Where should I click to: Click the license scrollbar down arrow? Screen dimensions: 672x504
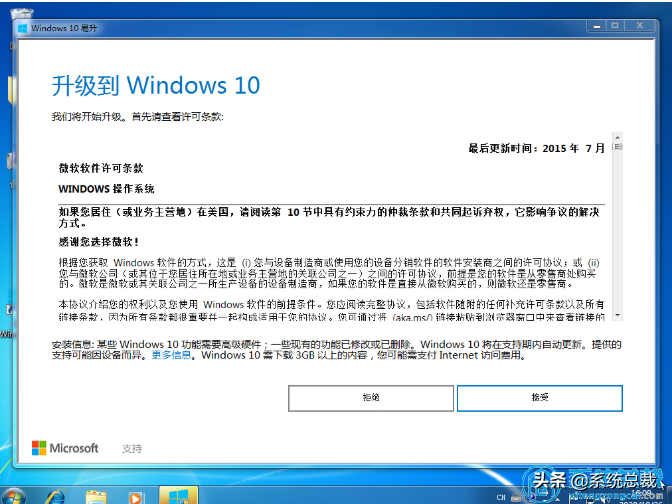tap(618, 315)
